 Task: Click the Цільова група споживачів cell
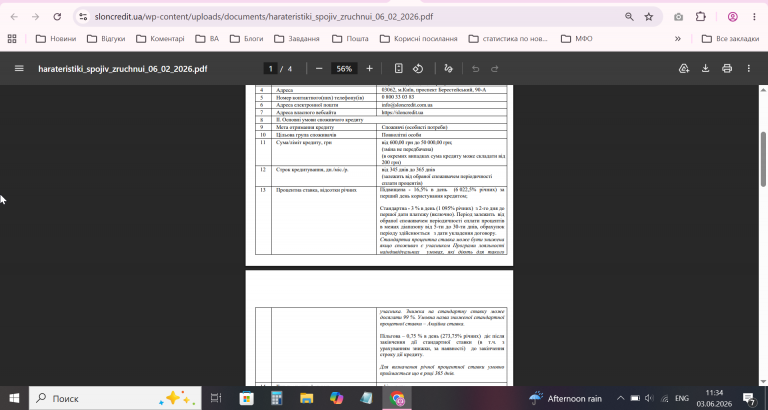(324, 134)
